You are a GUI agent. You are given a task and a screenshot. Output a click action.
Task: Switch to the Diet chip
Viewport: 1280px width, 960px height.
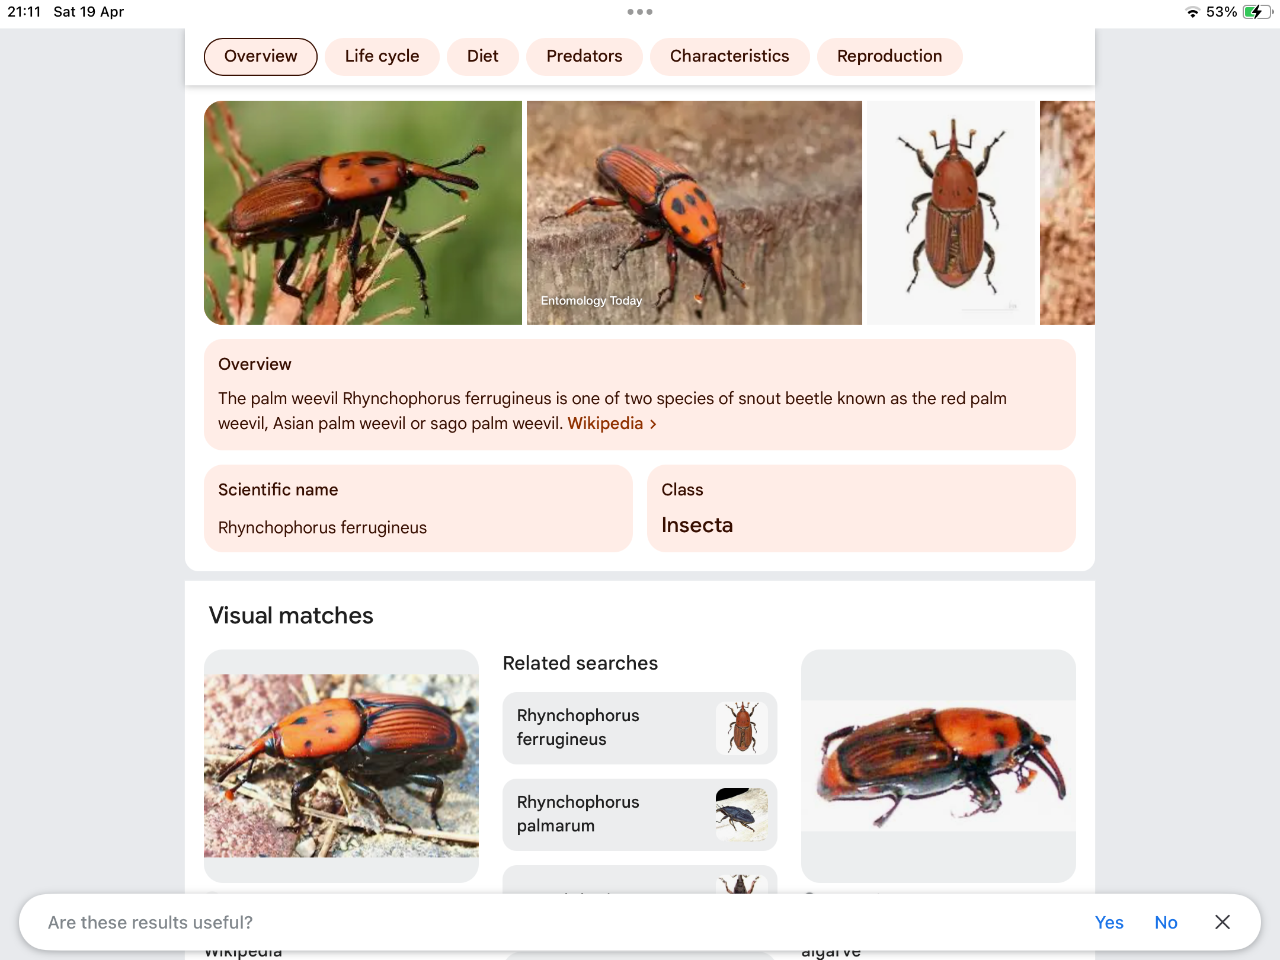pos(482,56)
